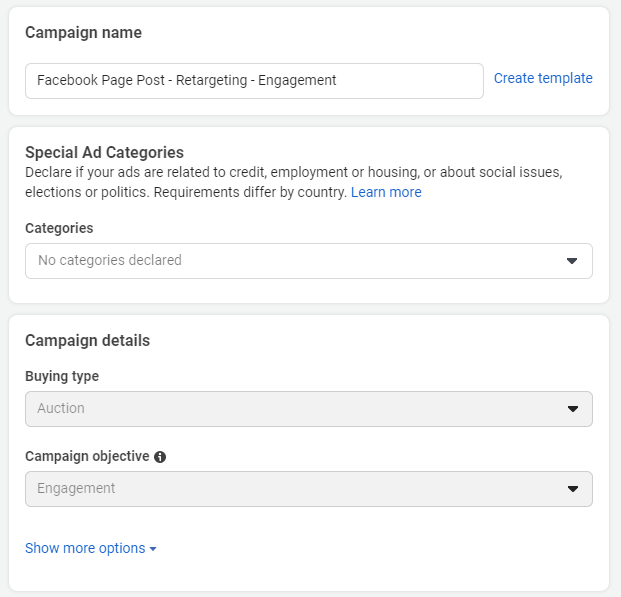This screenshot has height=597, width=621.
Task: Click the Buying type dropdown arrow icon
Action: 573,408
